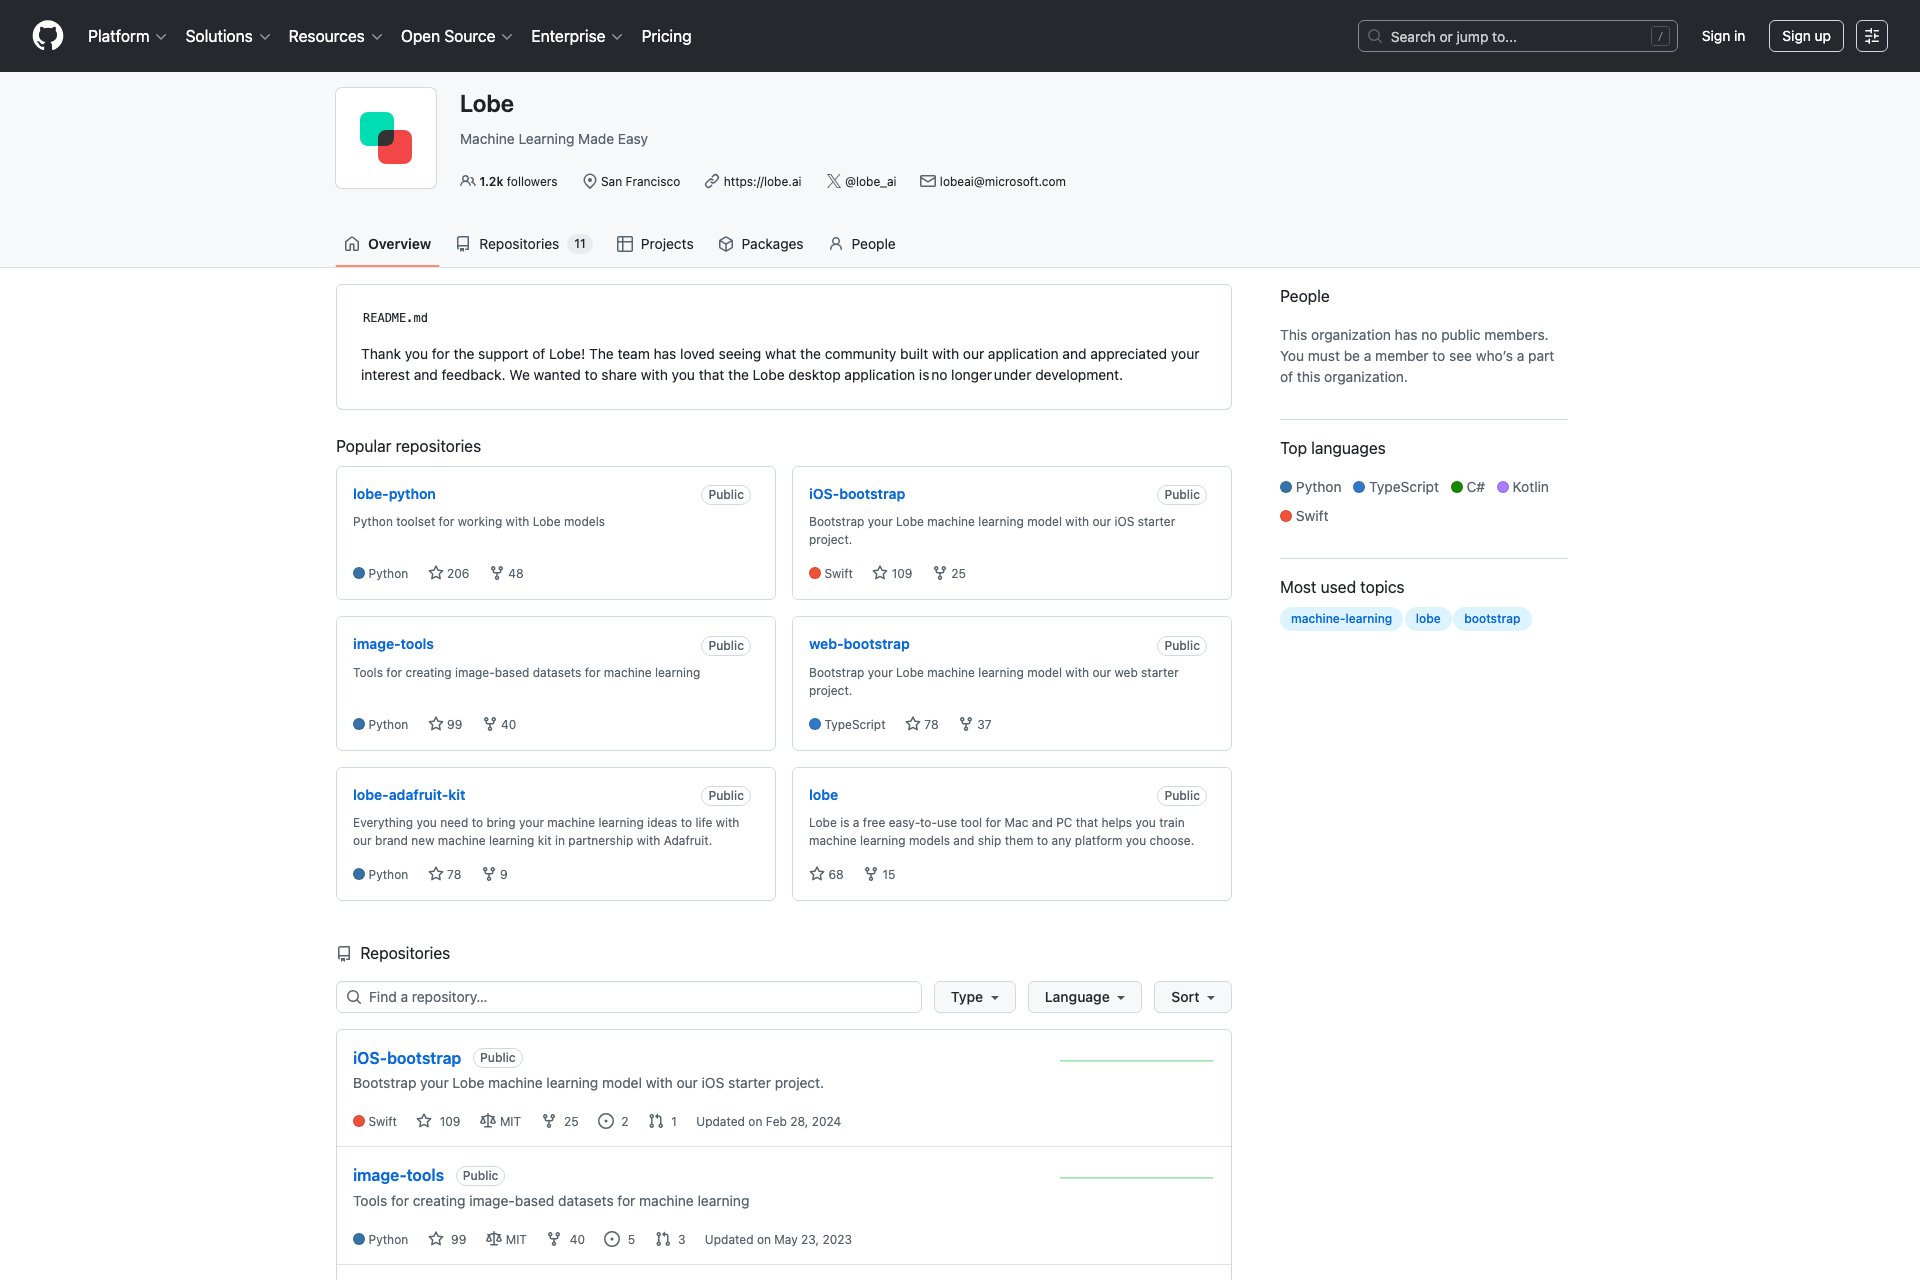Viewport: 1920px width, 1280px height.
Task: Open the Language filter dropdown
Action: (x=1084, y=997)
